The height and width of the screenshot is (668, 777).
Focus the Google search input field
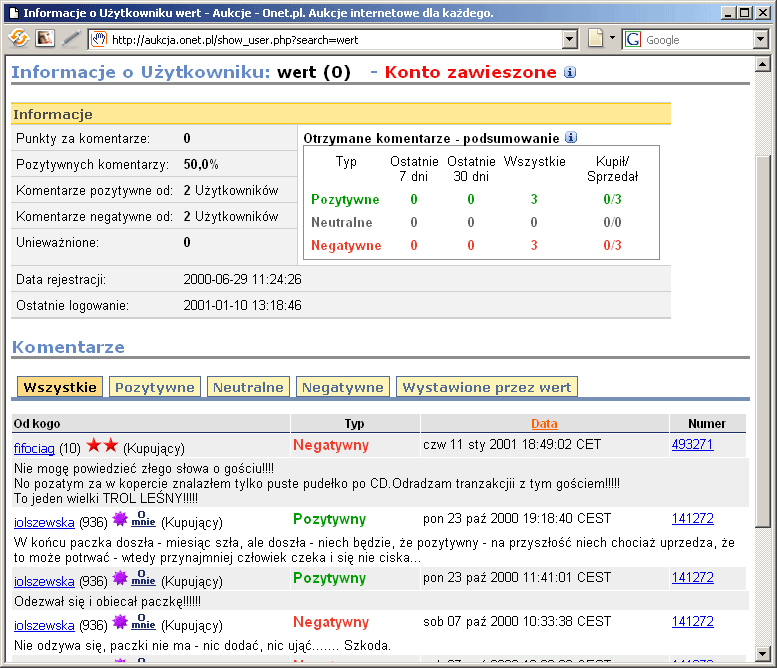[x=698, y=40]
